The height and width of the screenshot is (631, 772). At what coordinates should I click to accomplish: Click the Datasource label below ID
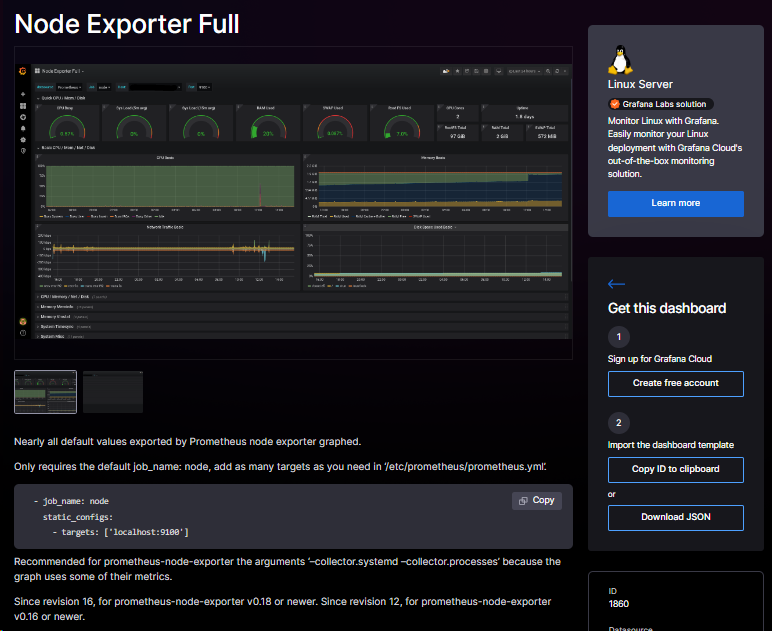630,629
